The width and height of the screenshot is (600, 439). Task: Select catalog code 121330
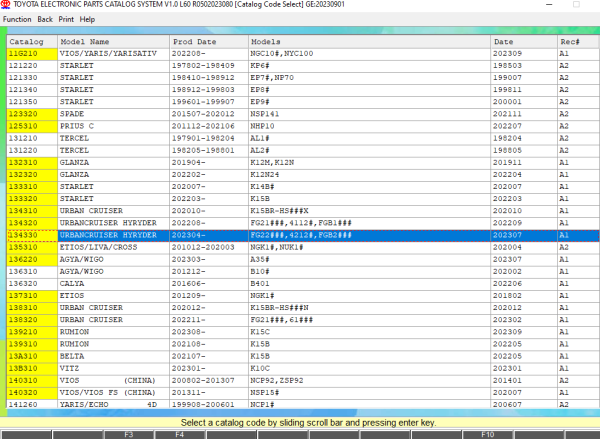point(32,78)
